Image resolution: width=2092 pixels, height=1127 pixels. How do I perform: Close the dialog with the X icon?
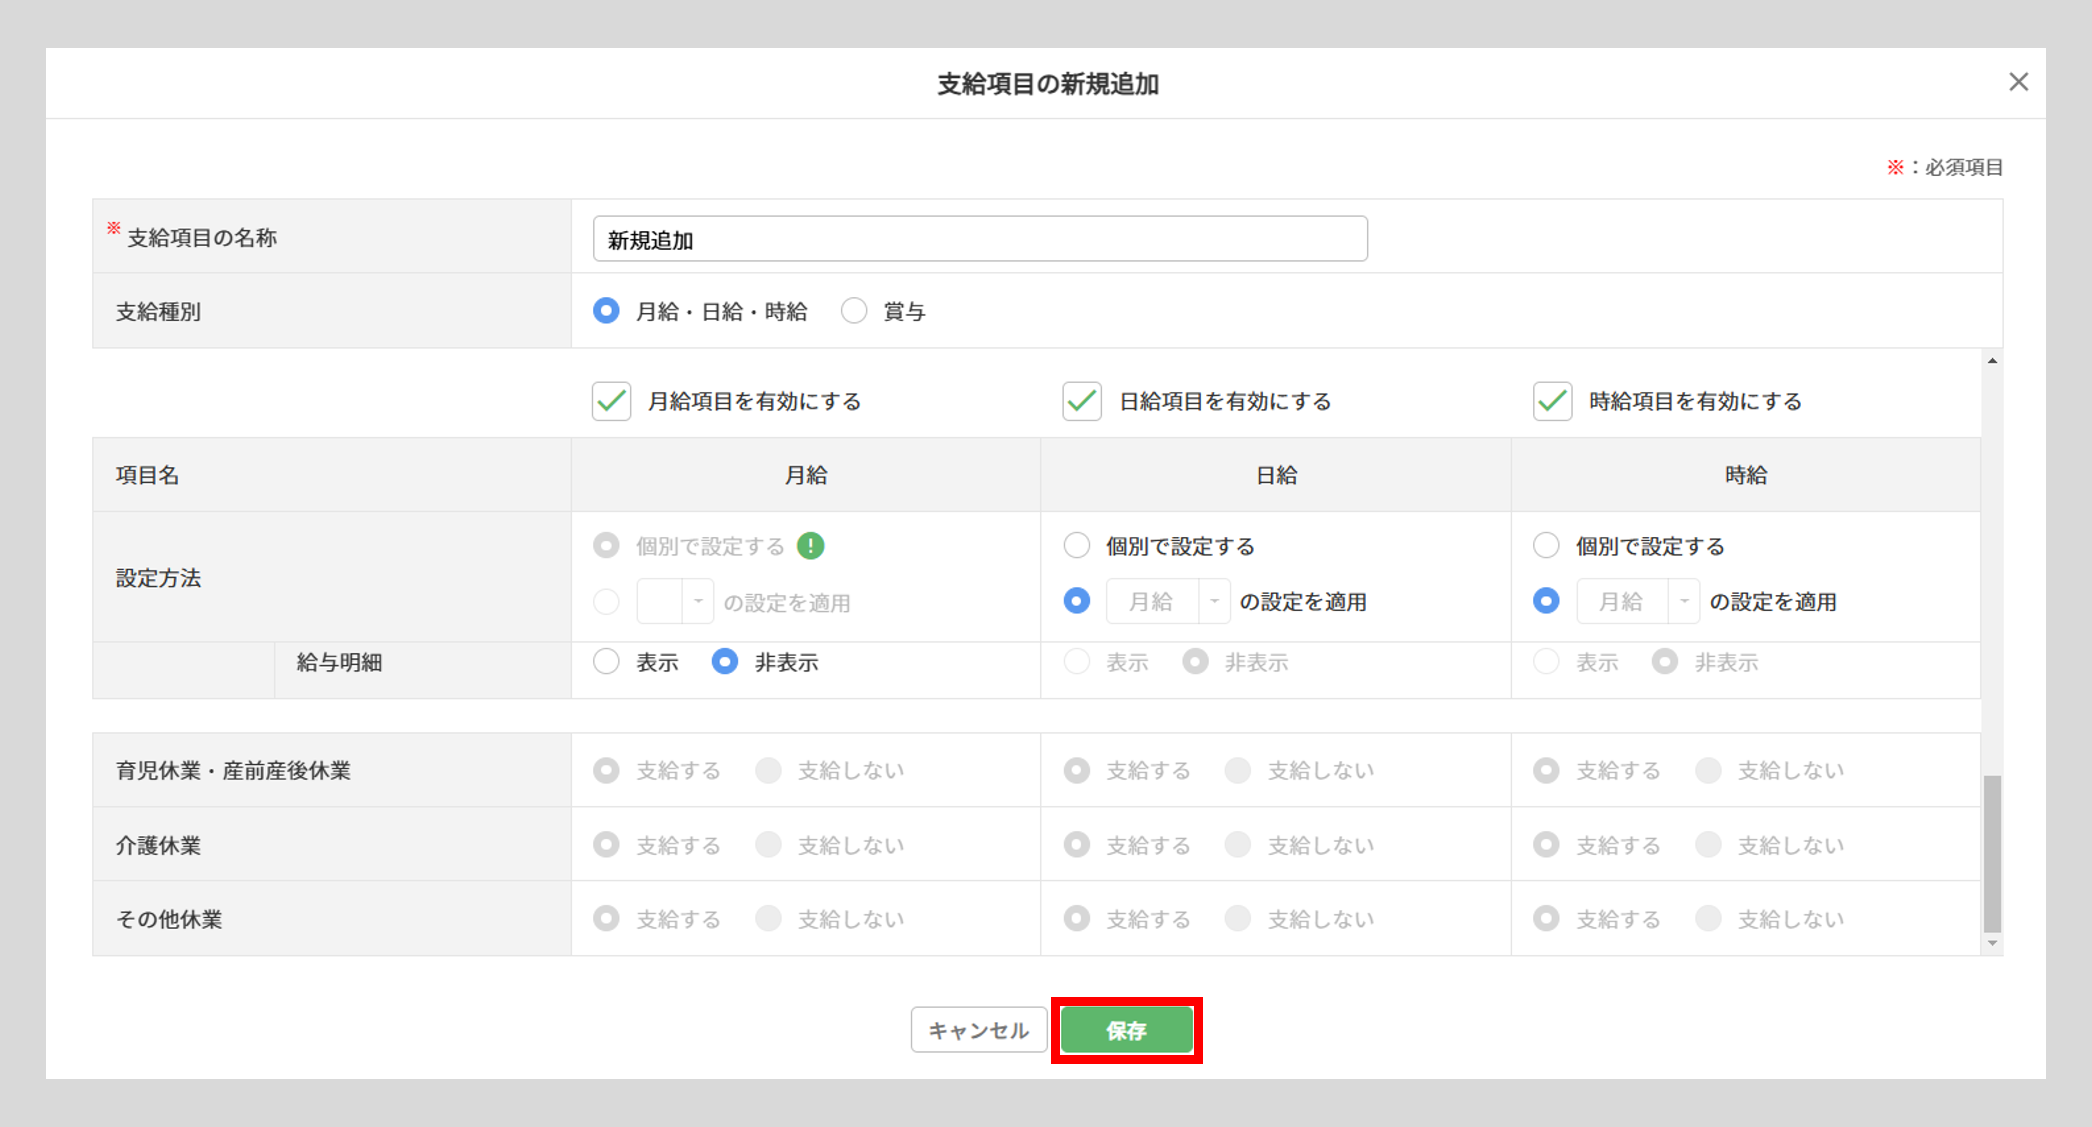point(2018,82)
